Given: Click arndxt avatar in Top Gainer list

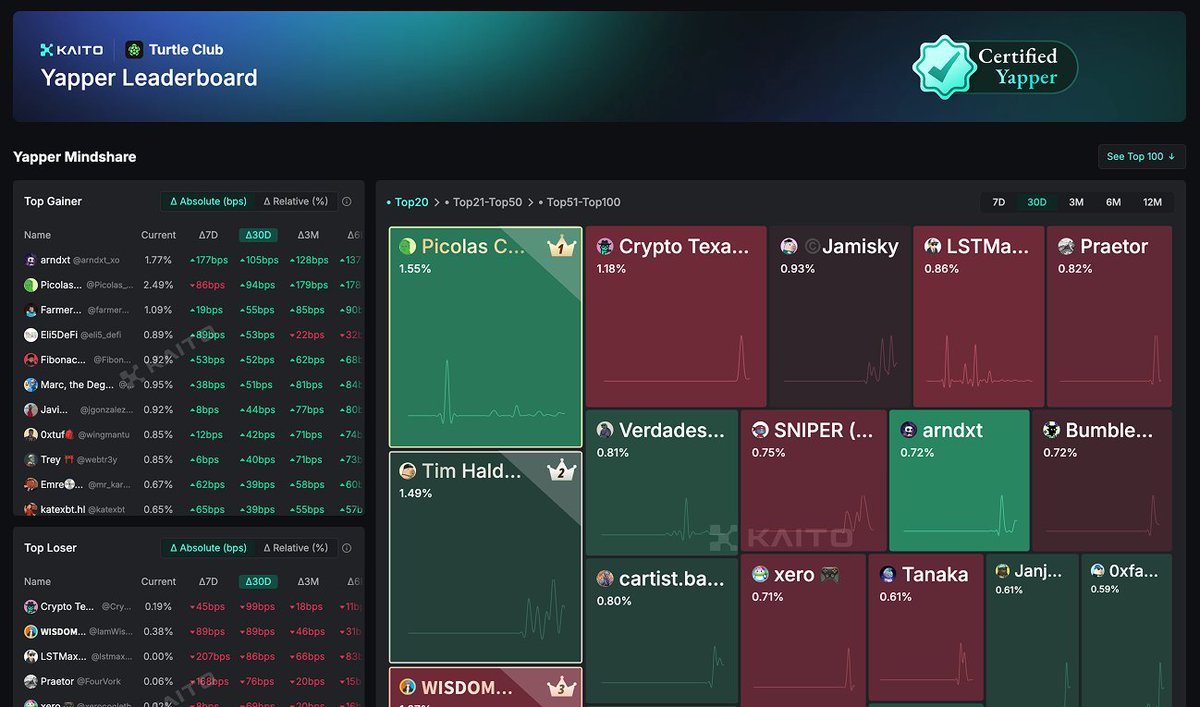Looking at the screenshot, I should [31, 260].
